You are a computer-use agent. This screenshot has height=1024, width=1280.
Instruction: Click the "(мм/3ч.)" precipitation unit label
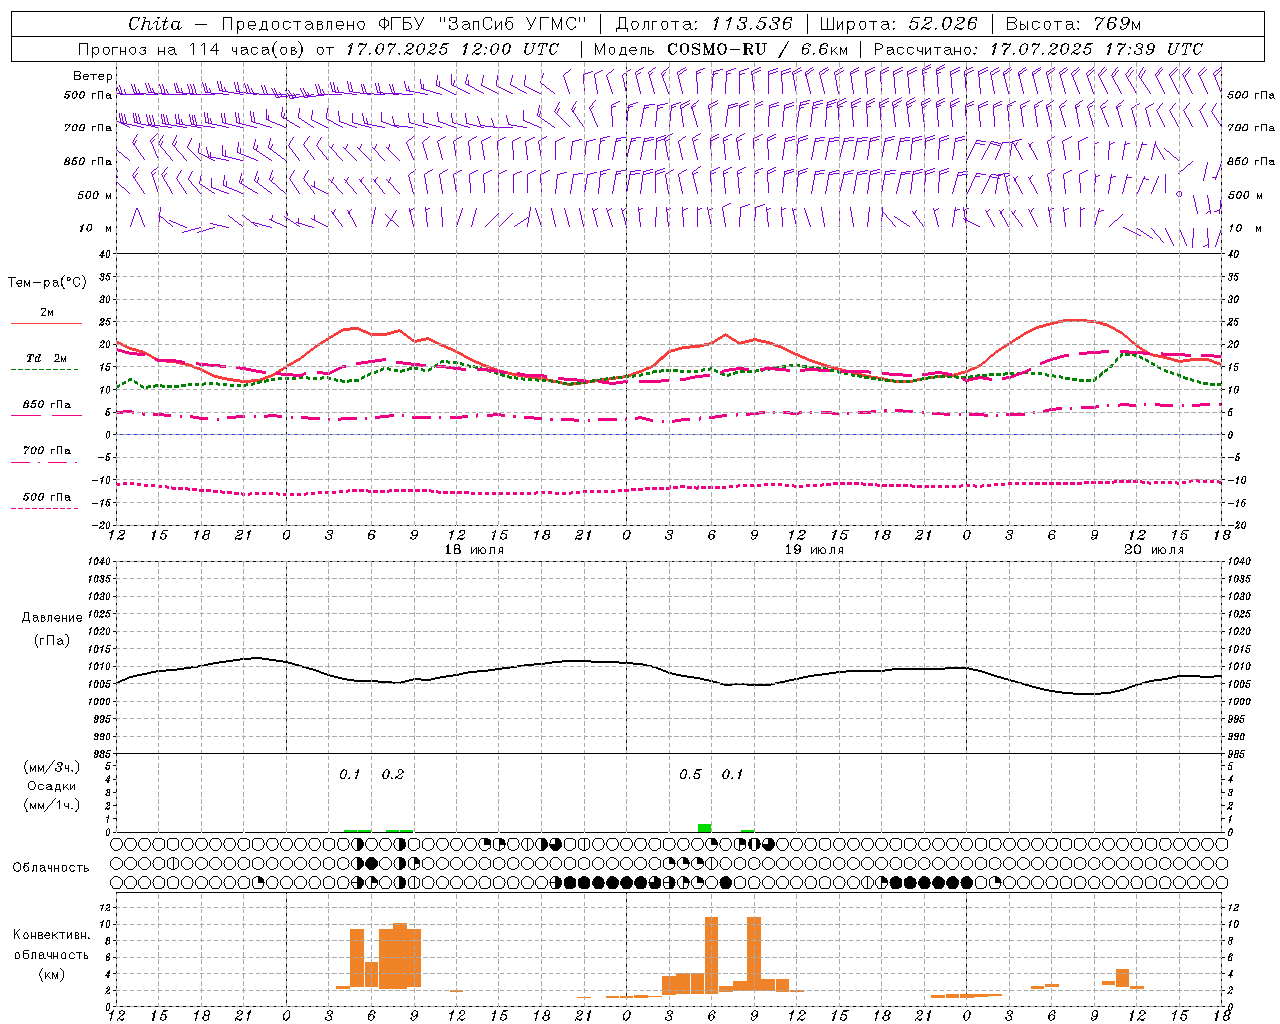pos(51,767)
